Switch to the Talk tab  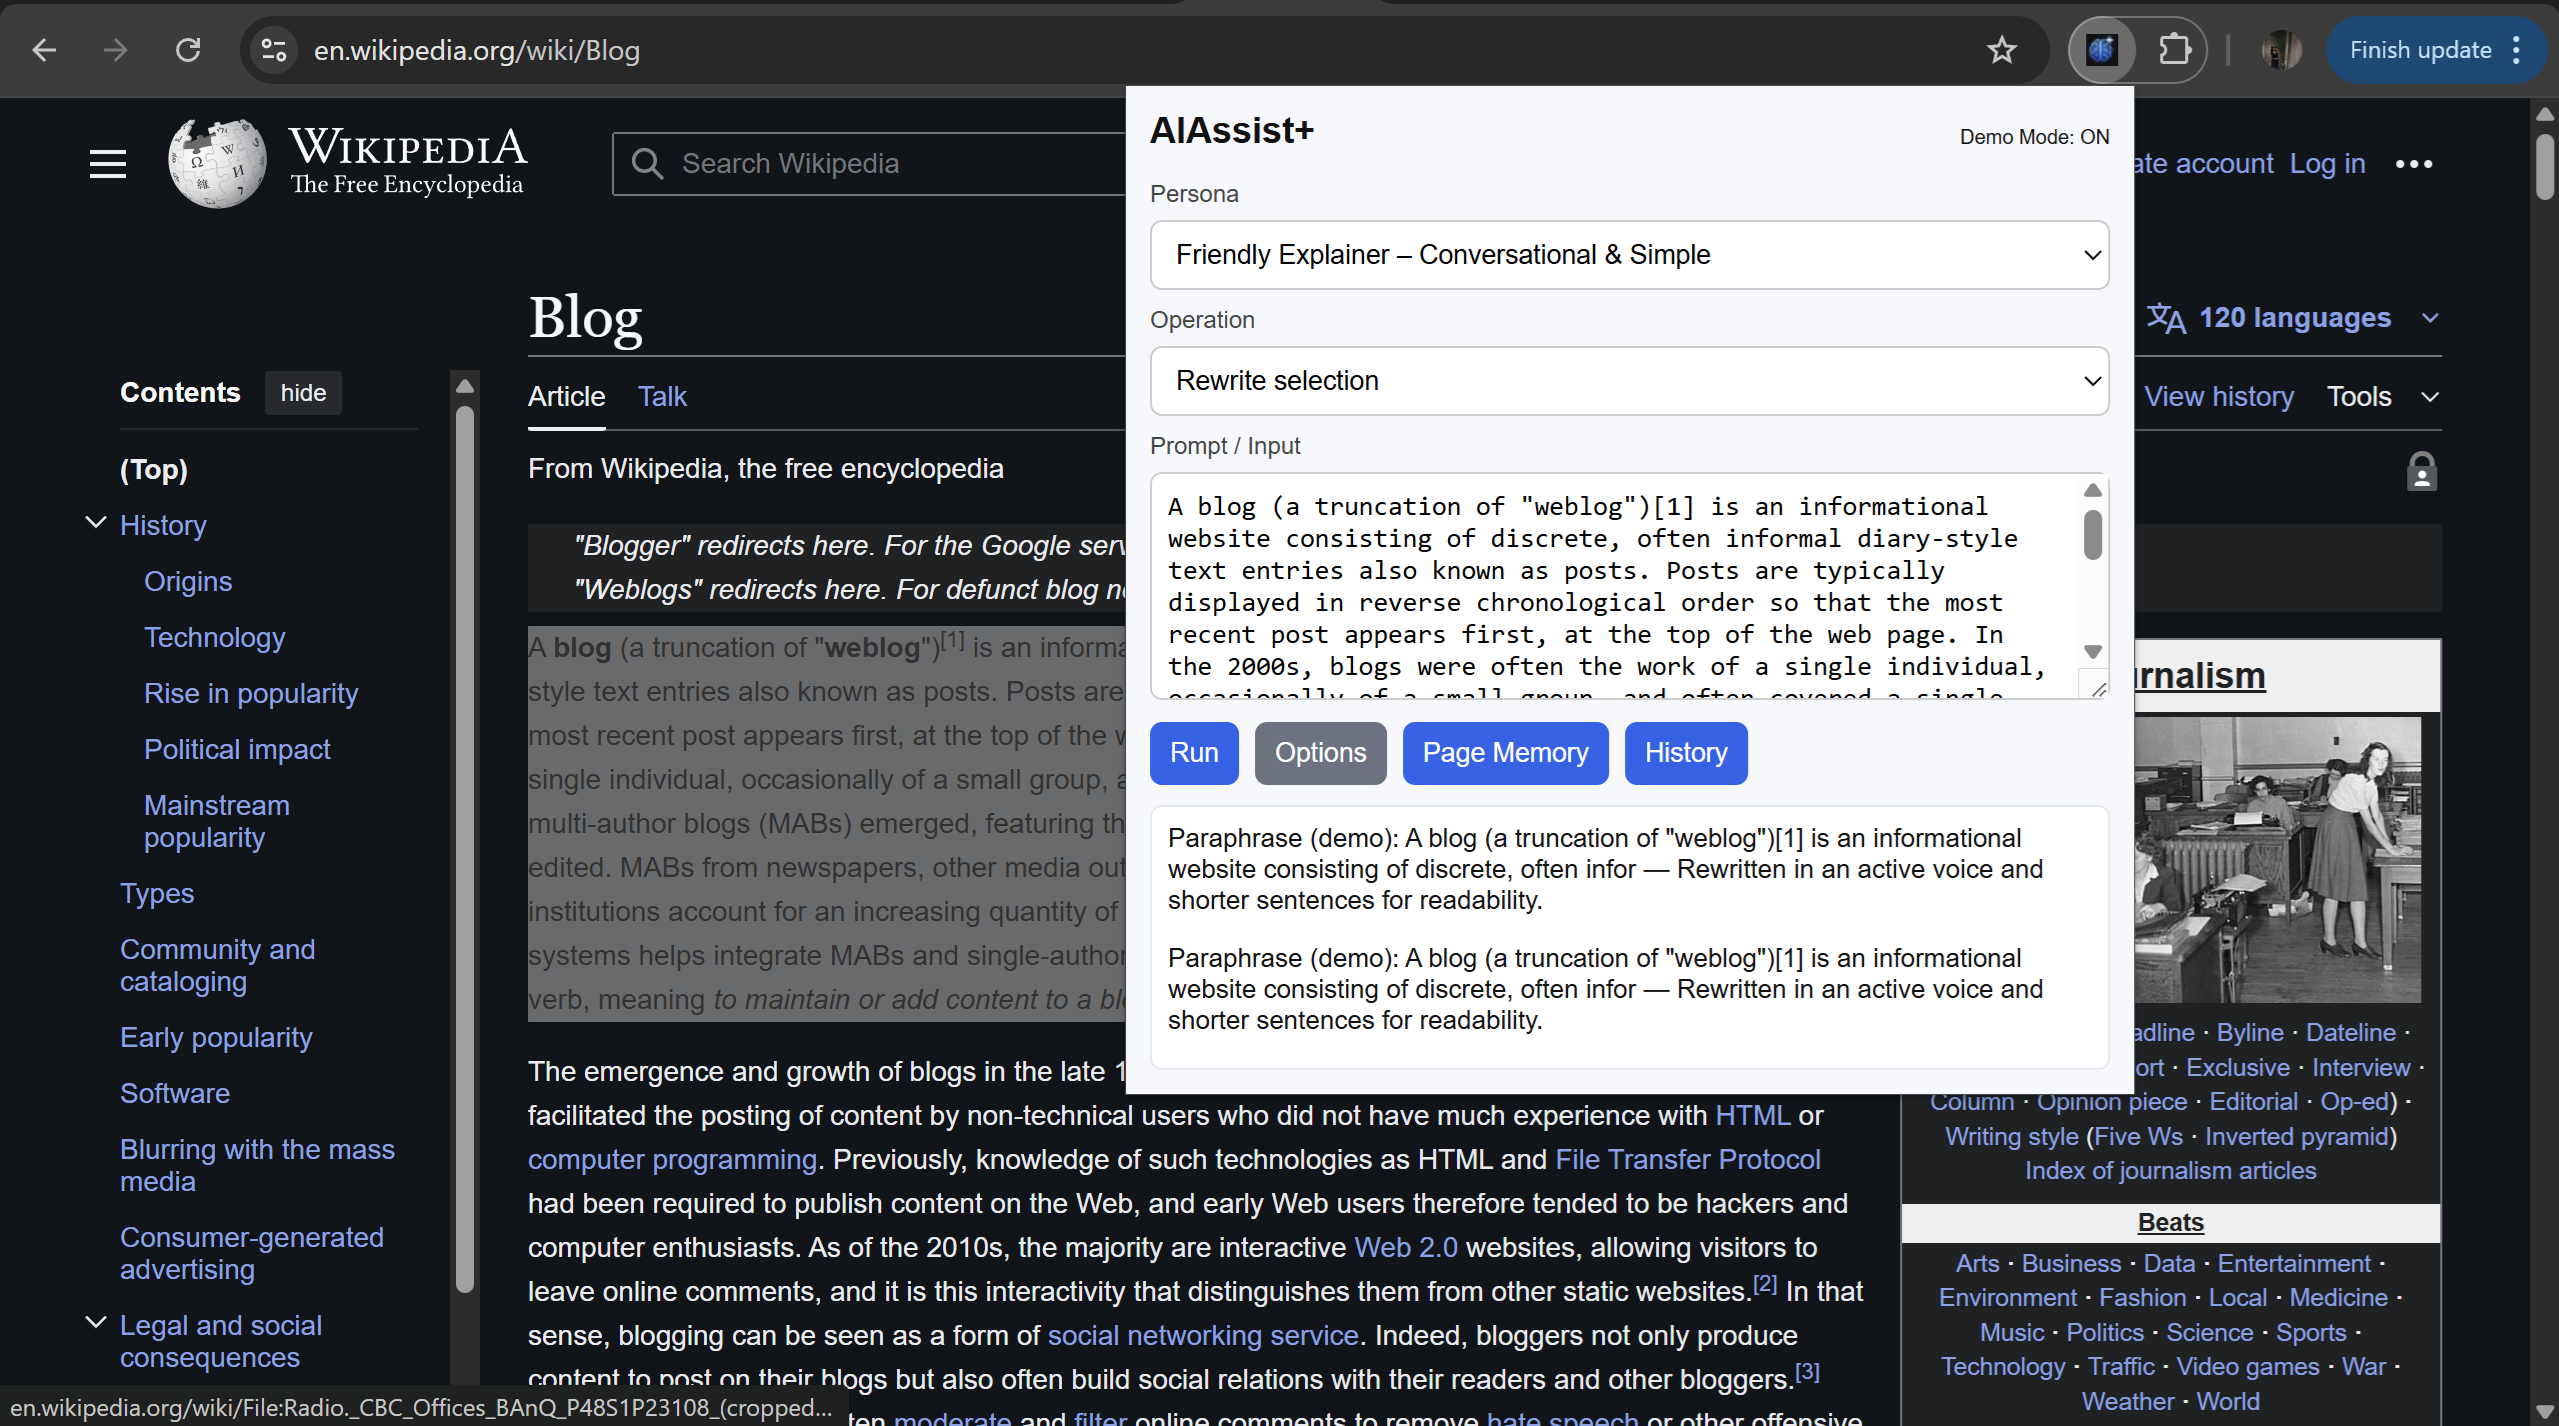662,397
